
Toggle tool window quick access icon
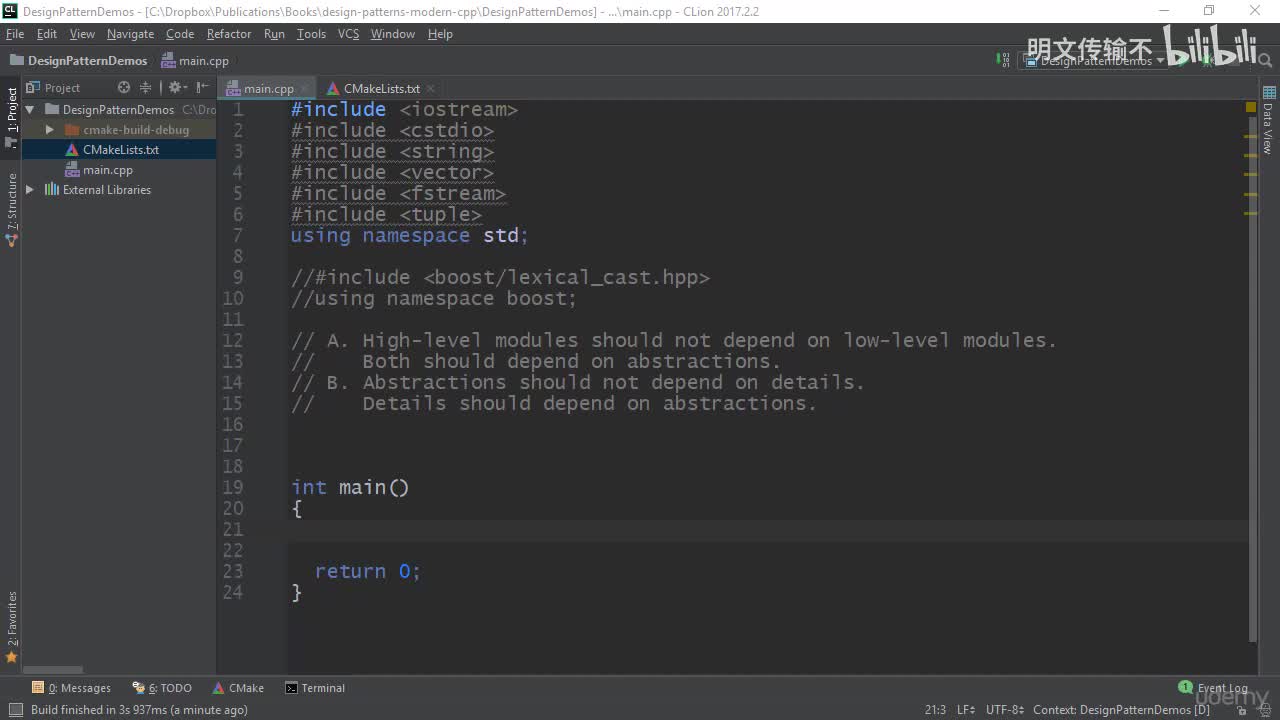point(15,710)
